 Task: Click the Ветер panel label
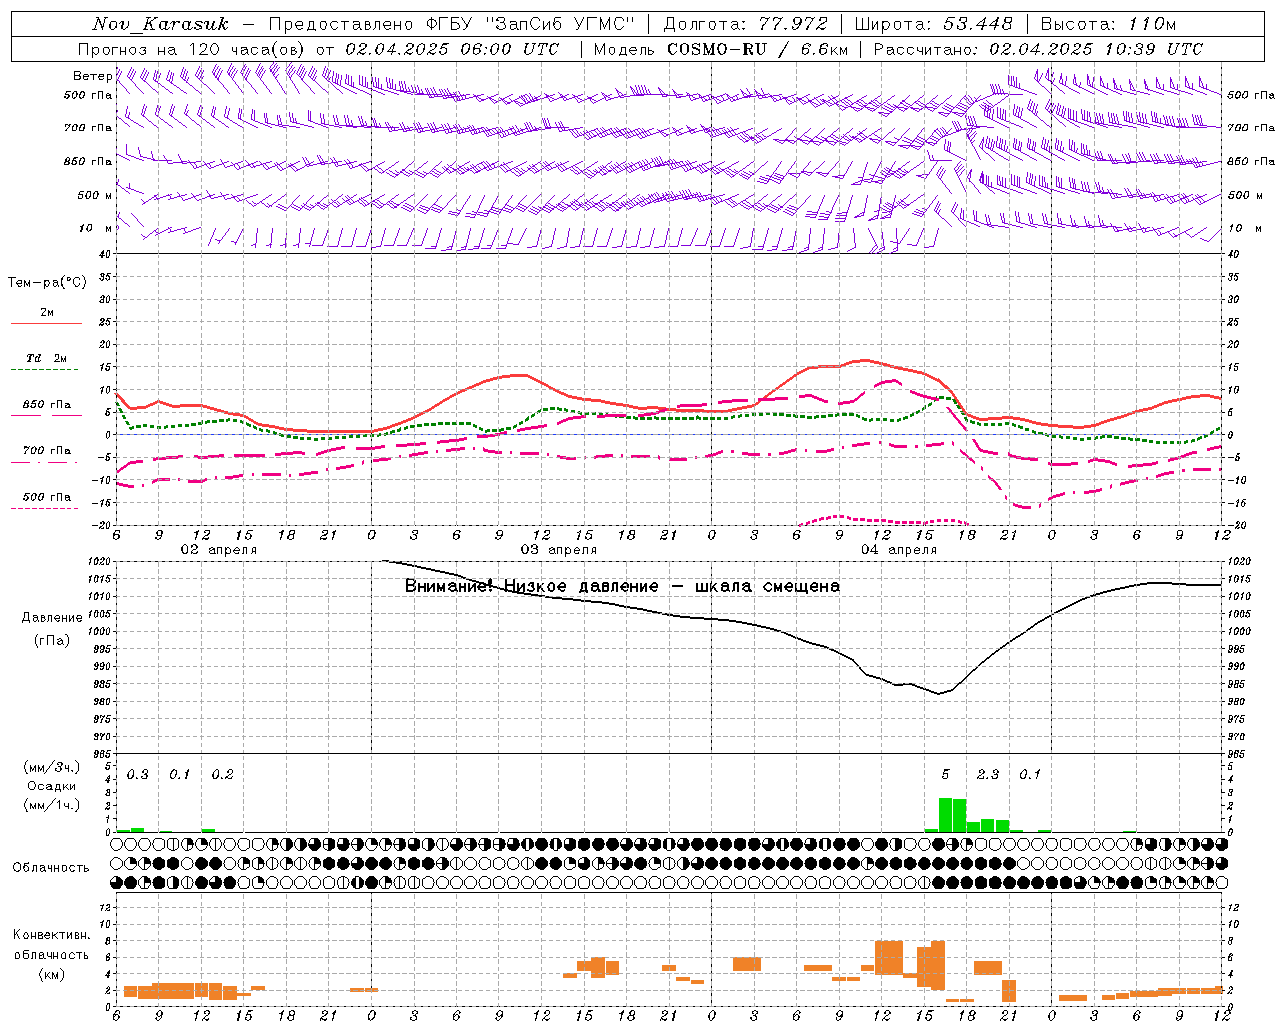click(92, 76)
